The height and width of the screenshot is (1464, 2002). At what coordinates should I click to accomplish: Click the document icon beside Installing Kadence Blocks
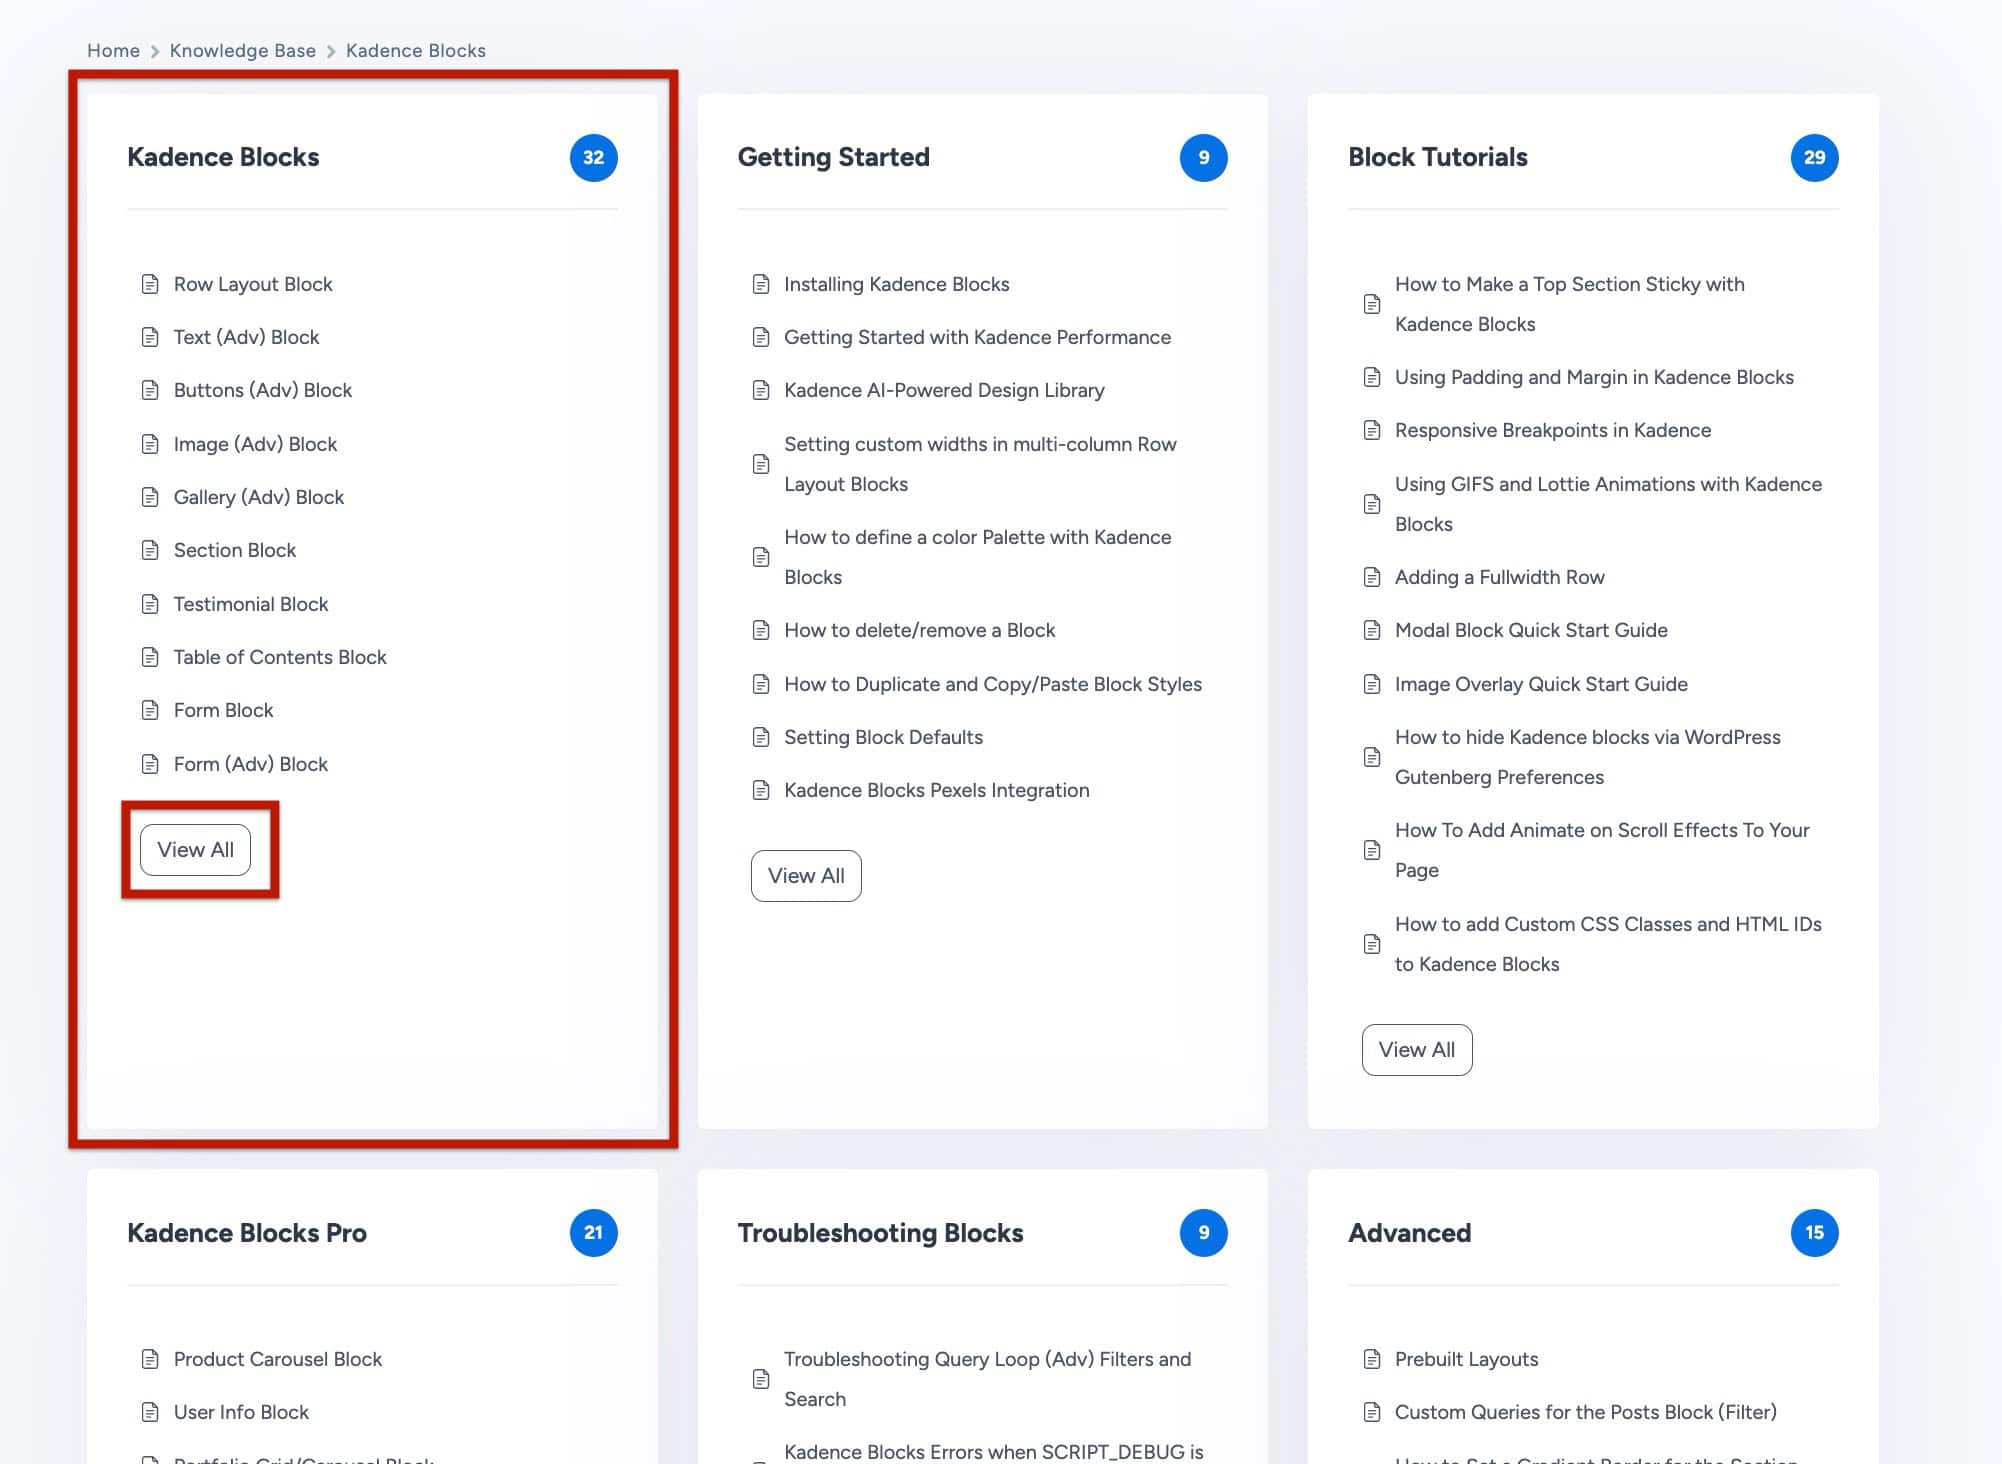761,284
